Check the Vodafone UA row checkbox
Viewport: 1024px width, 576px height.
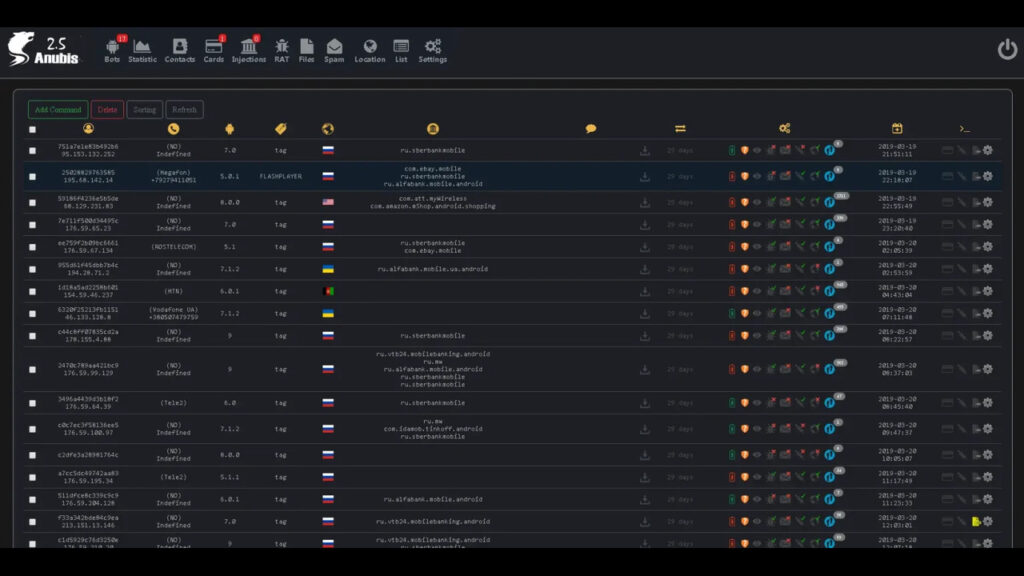33,313
